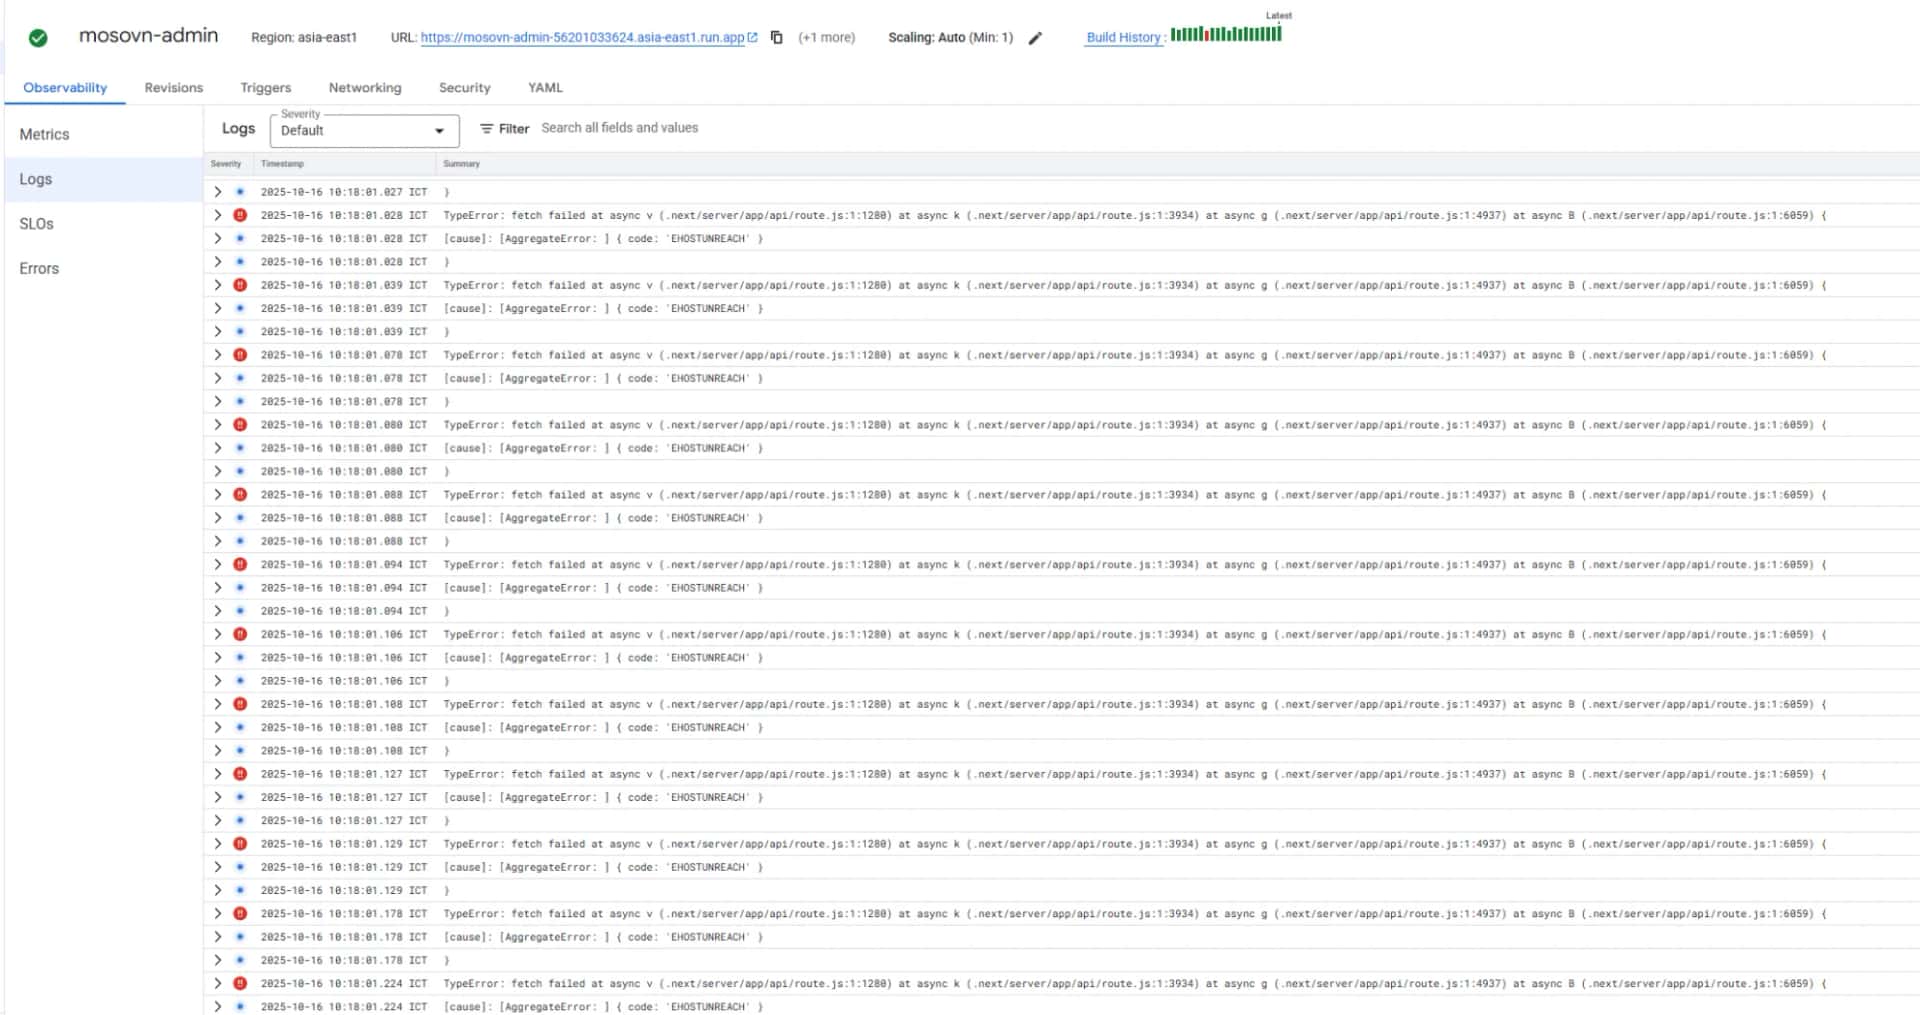Click the (+1 more) URLs text
The image size is (1920, 1015).
826,37
